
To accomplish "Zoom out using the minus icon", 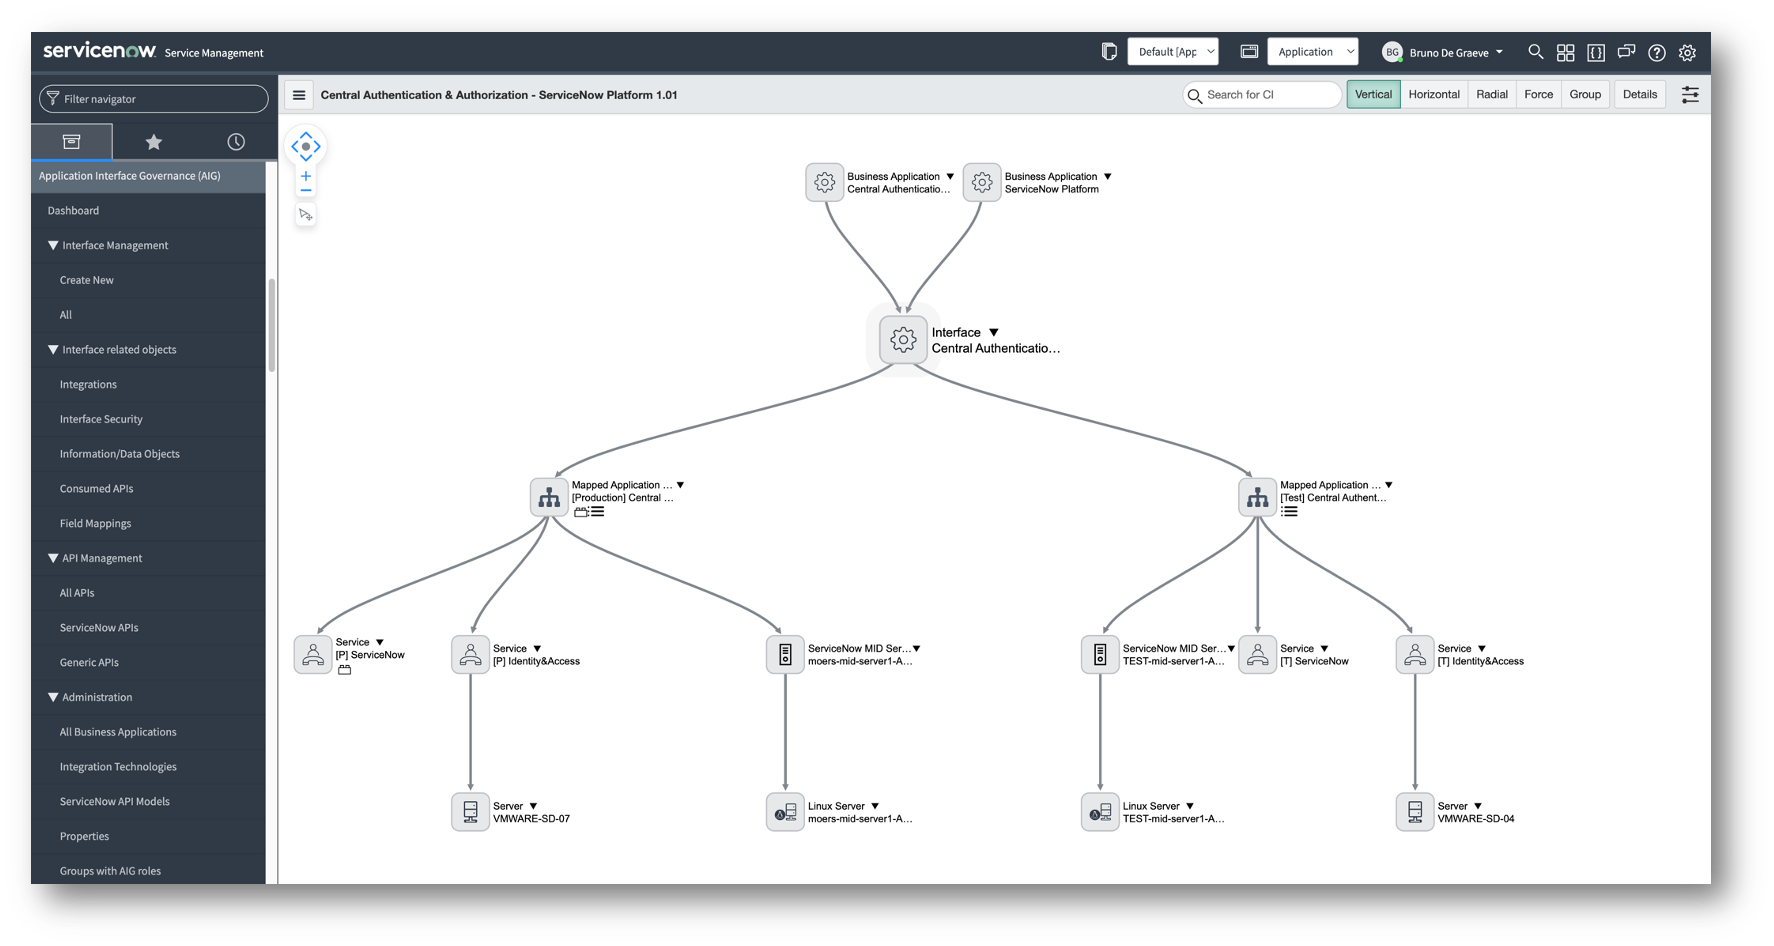I will [x=305, y=190].
